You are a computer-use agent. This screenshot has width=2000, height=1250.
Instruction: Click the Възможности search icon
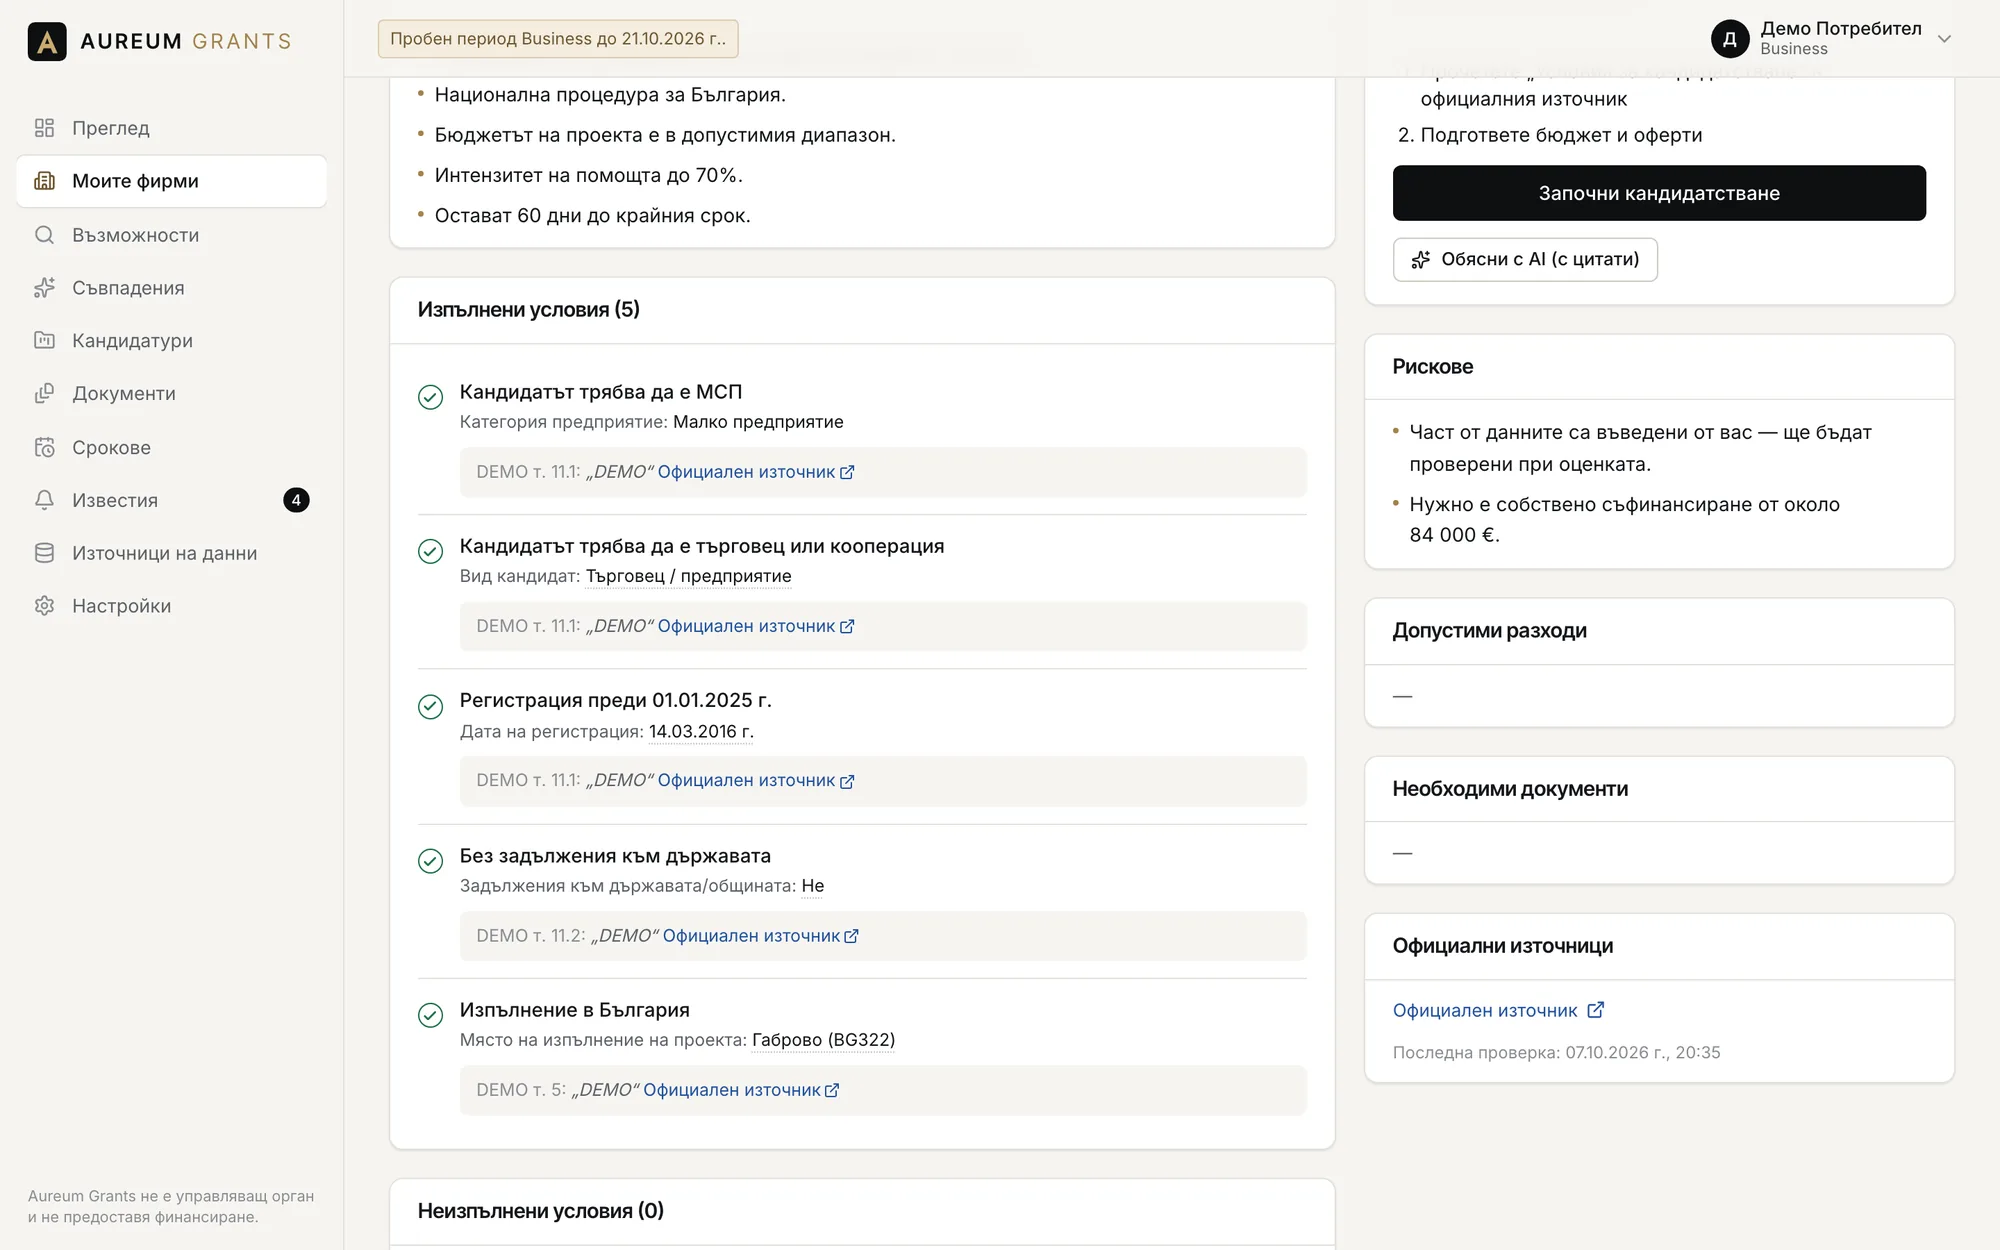44,235
